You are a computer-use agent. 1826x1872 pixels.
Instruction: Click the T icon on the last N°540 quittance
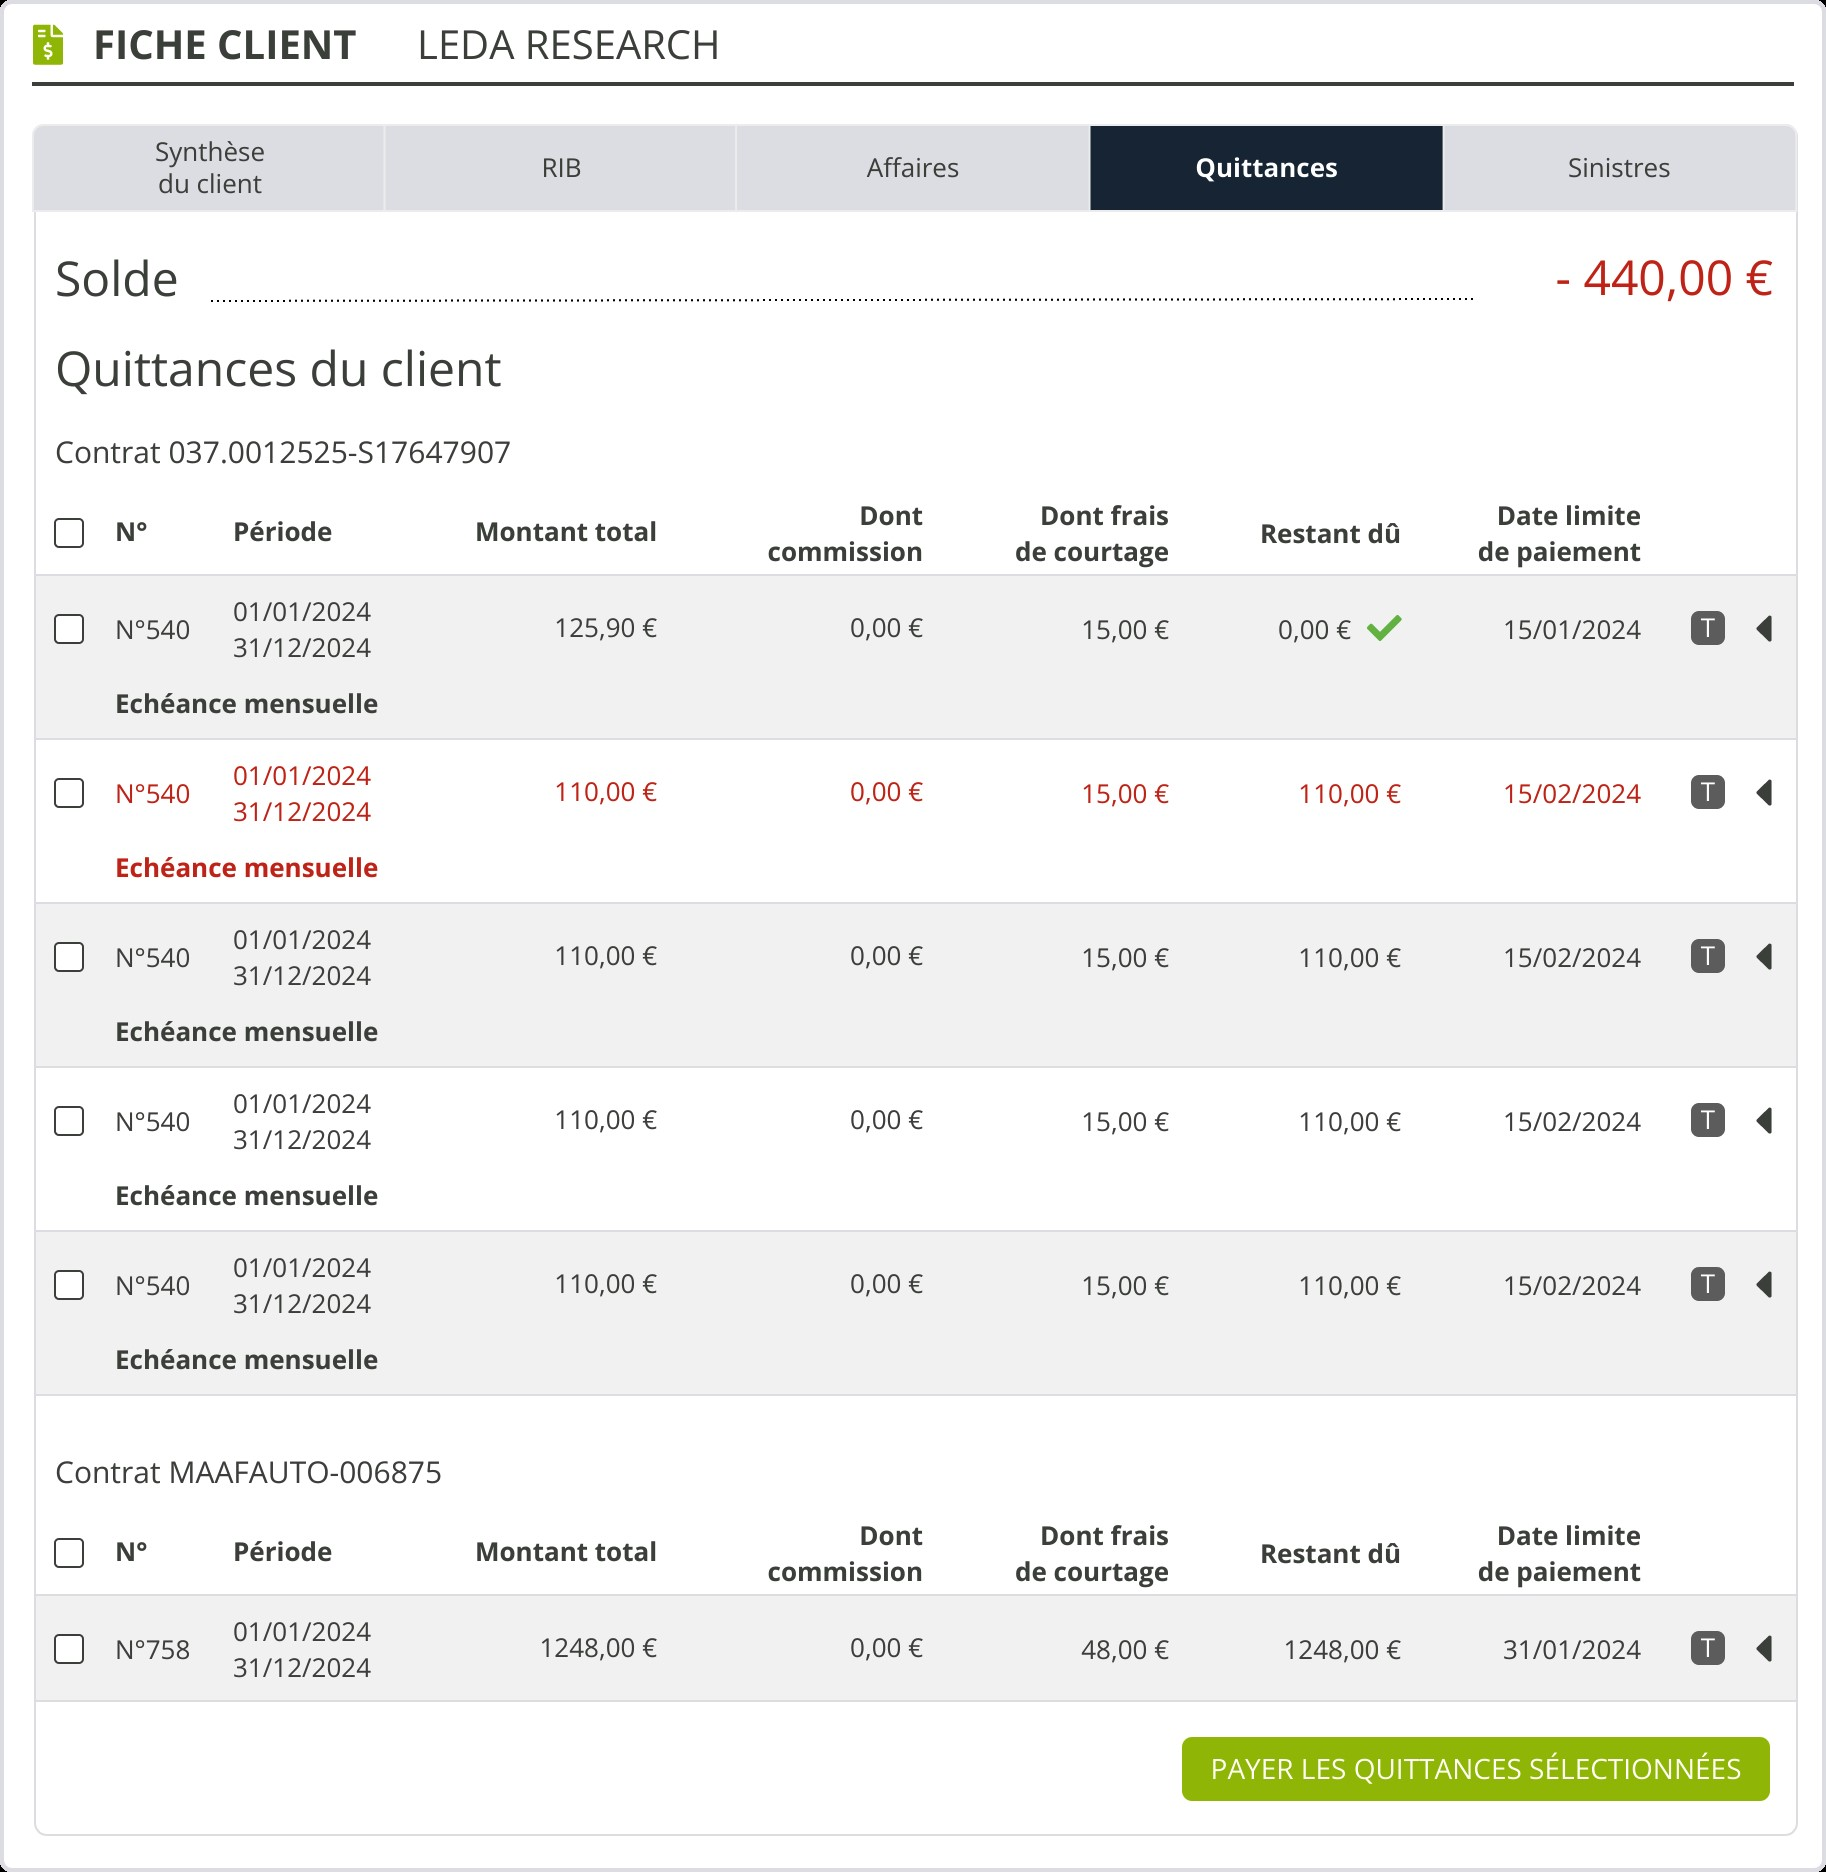(x=1707, y=1285)
